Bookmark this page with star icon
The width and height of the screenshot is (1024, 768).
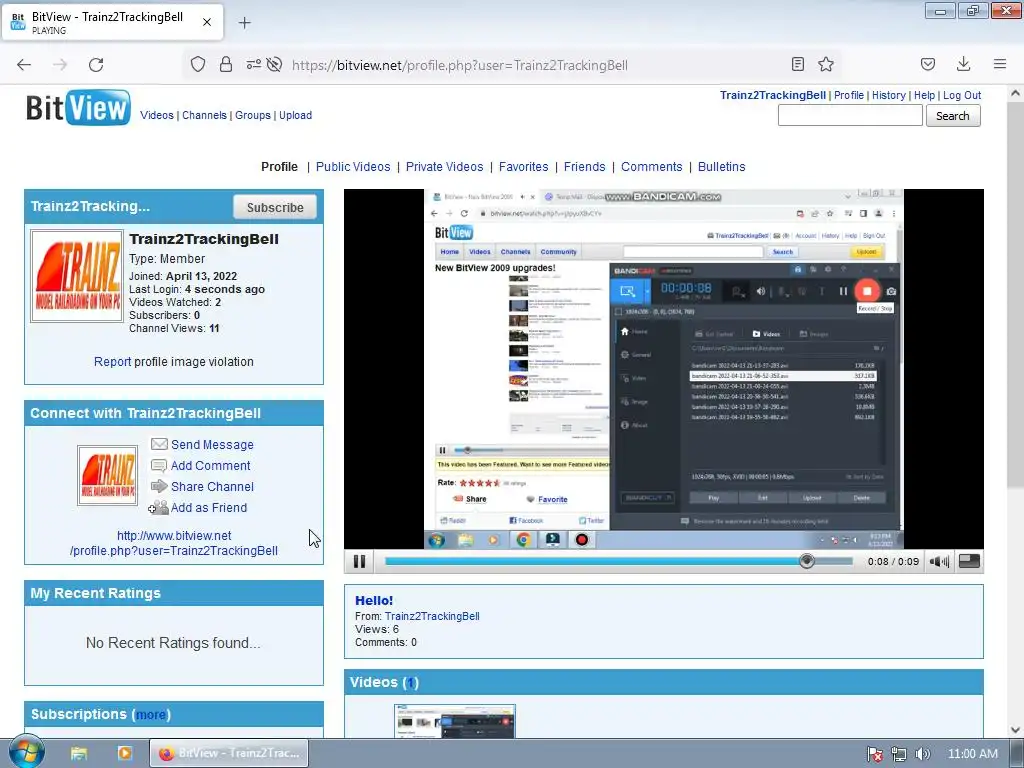[826, 64]
